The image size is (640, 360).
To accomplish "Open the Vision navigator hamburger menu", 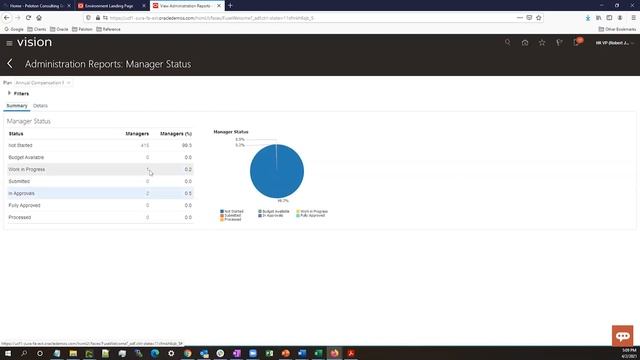I will pos(9,43).
